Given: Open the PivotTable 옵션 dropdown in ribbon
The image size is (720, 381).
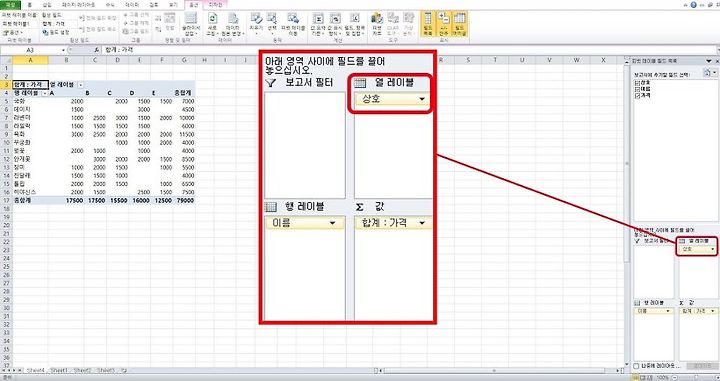Looking at the screenshot, I should coord(12,33).
